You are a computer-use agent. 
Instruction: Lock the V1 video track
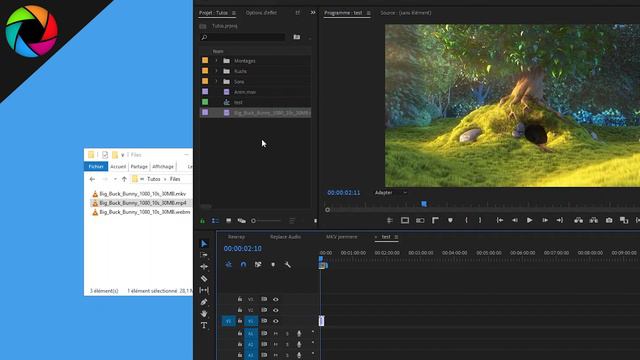coord(240,321)
